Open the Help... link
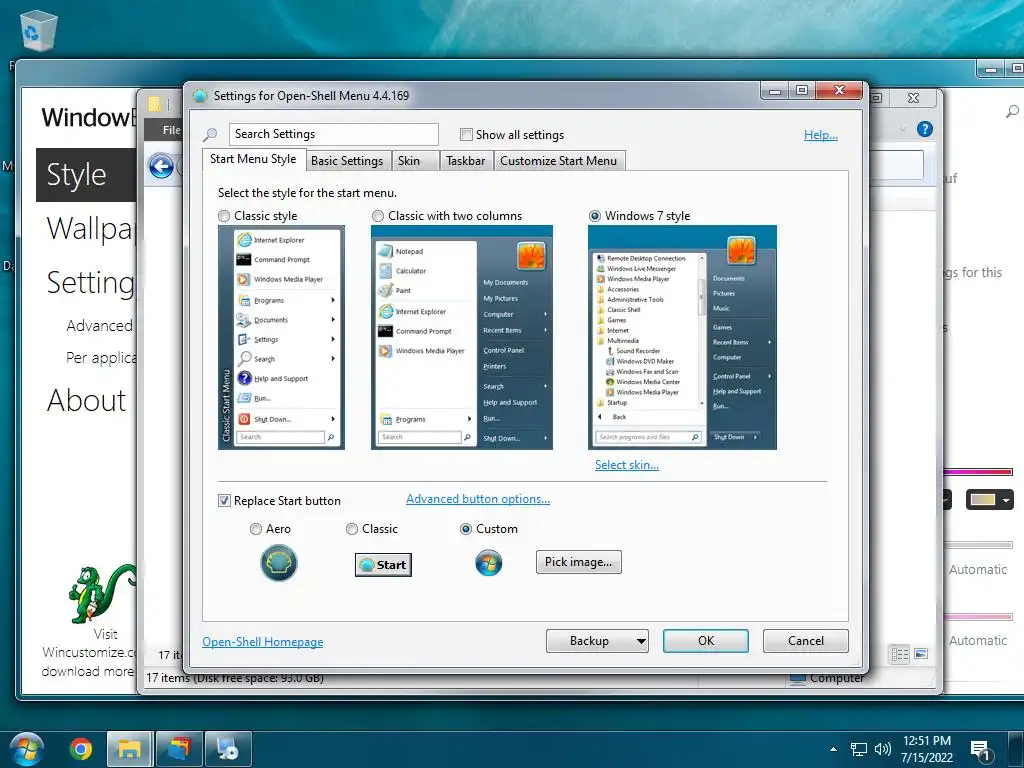1024x768 pixels. tap(821, 135)
